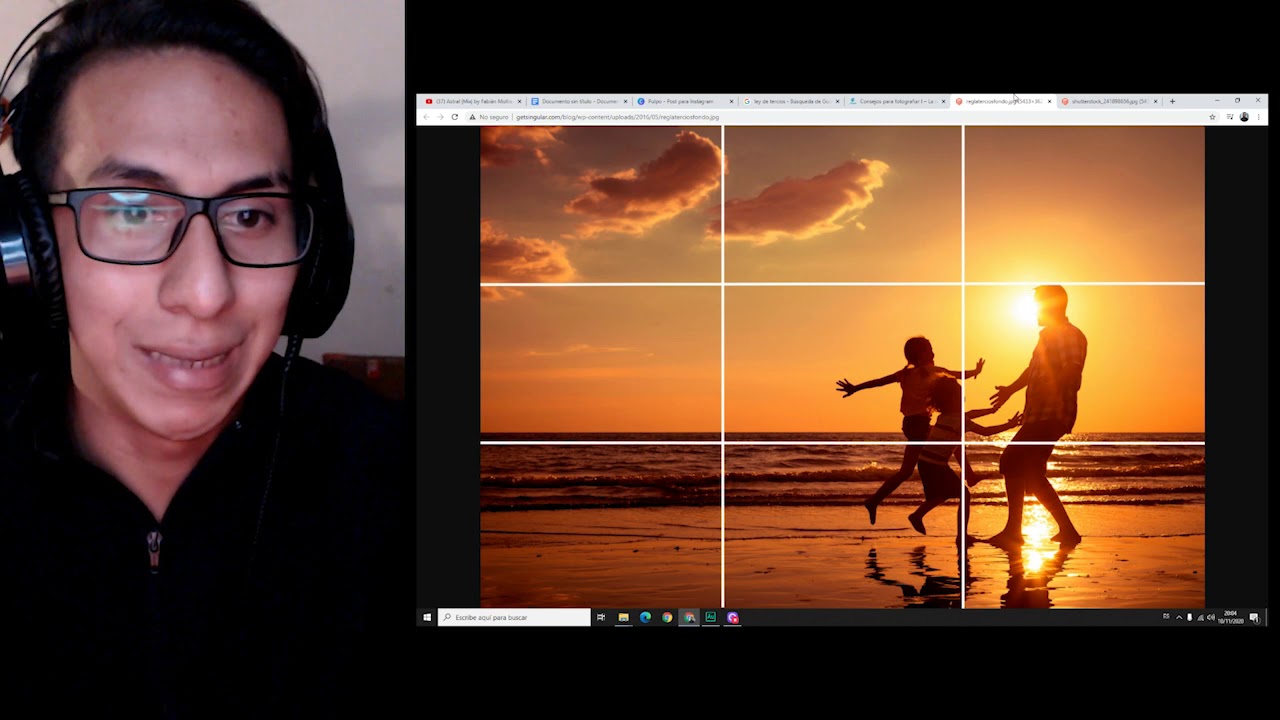This screenshot has height=720, width=1280.
Task: Open File Explorer from the taskbar
Action: 623,618
